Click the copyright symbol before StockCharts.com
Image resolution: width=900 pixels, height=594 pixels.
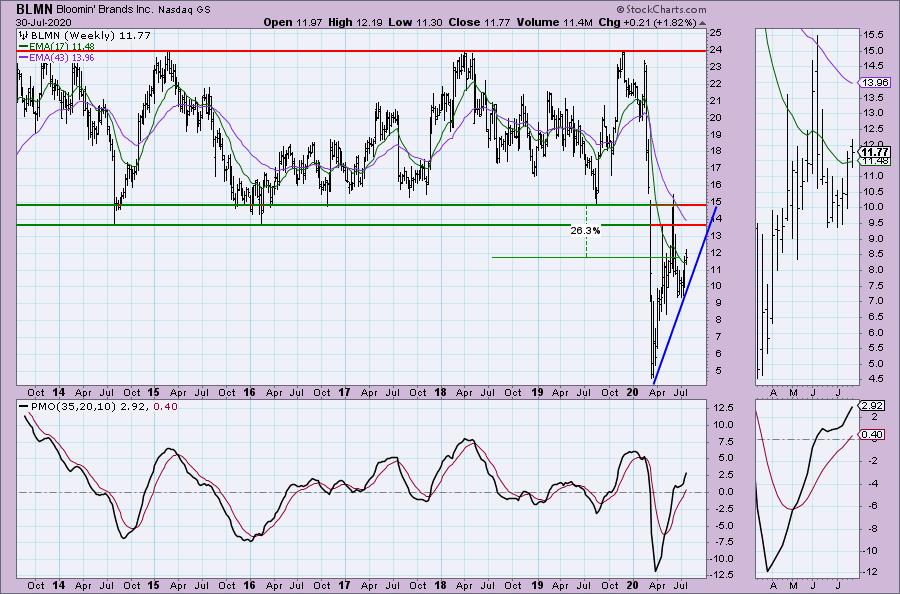click(620, 9)
